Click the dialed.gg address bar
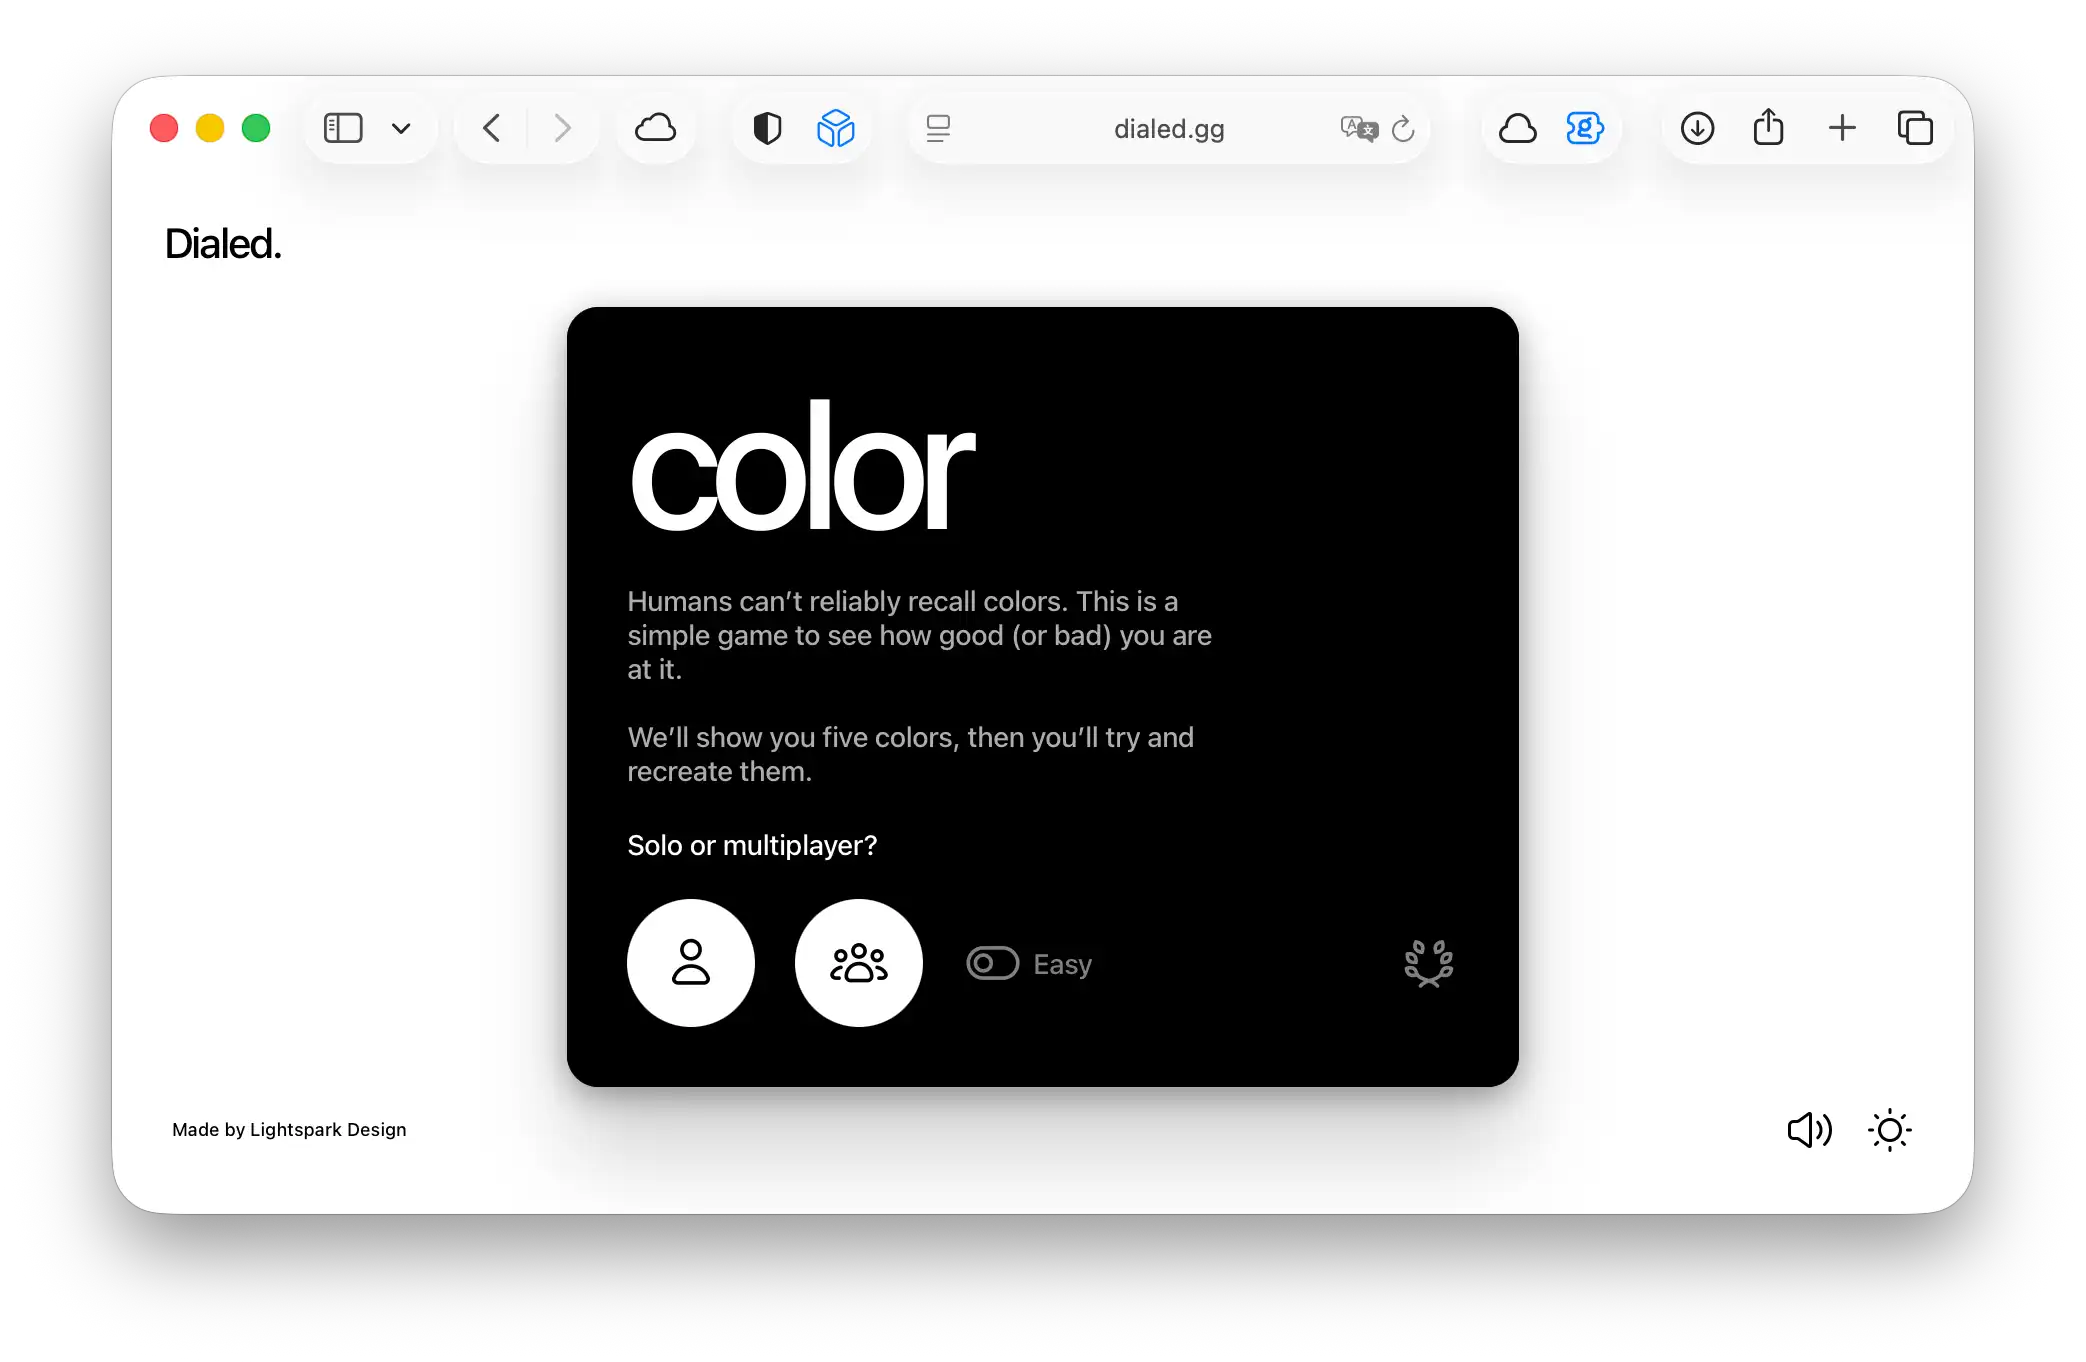 [x=1168, y=129]
